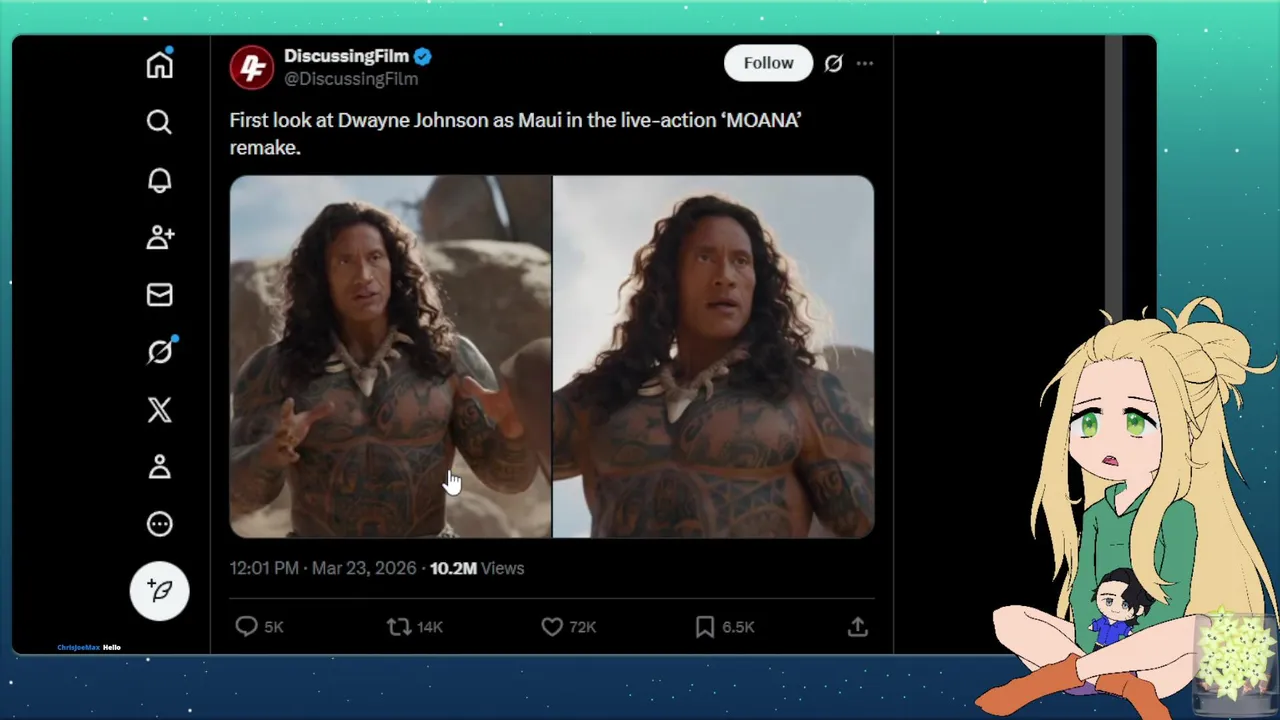
Task: Open the Profile person icon
Action: 159,467
